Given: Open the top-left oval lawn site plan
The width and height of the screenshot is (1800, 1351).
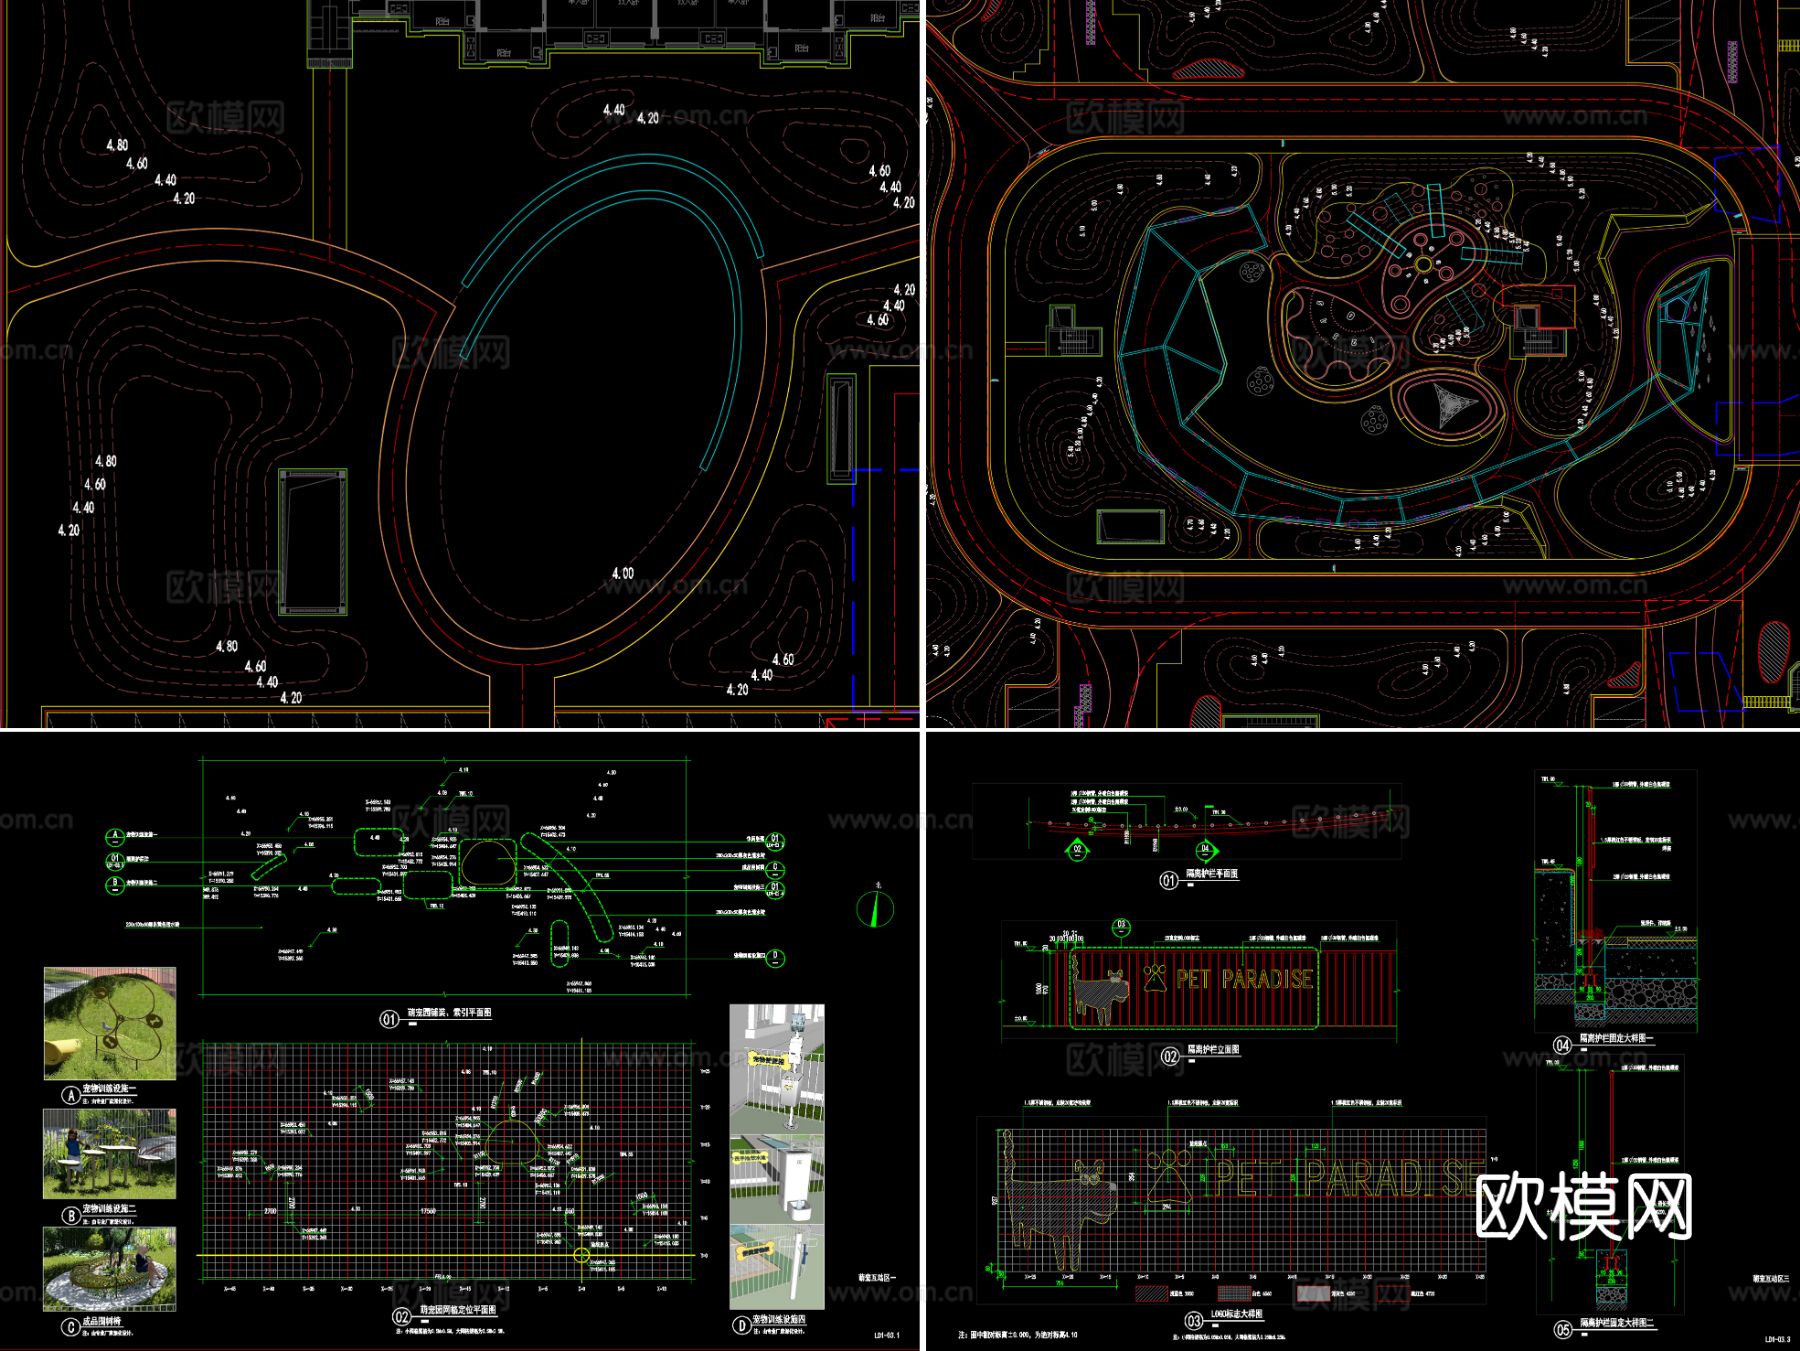Looking at the screenshot, I should click(x=460, y=364).
